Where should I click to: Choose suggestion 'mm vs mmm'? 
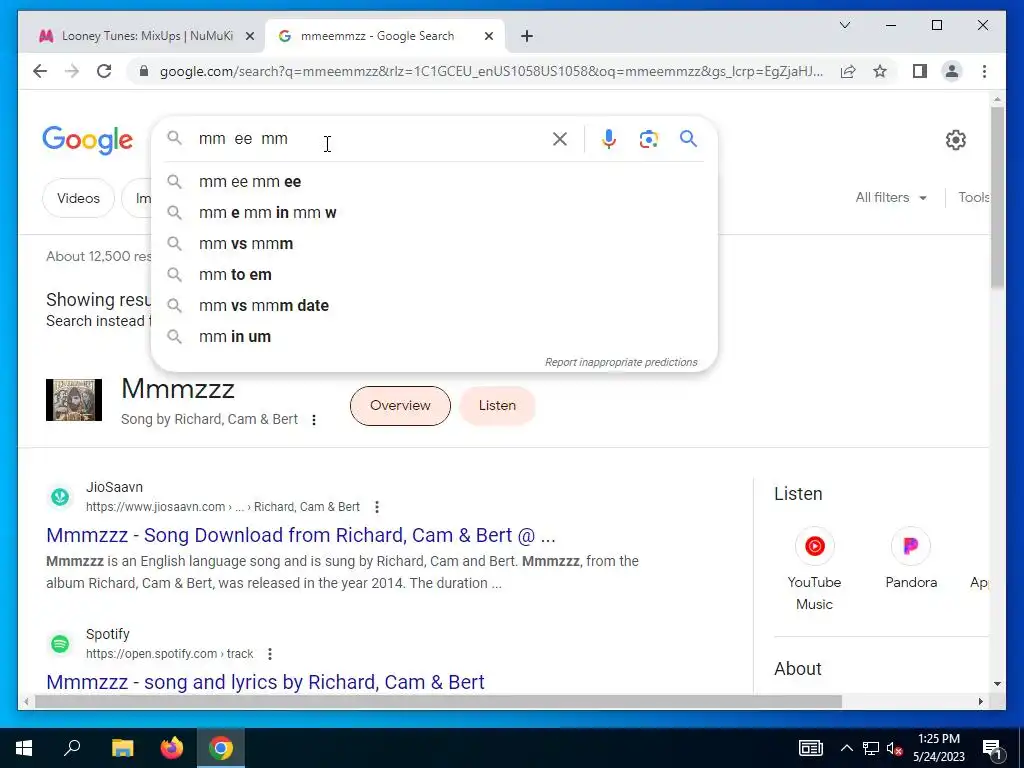tap(434, 244)
